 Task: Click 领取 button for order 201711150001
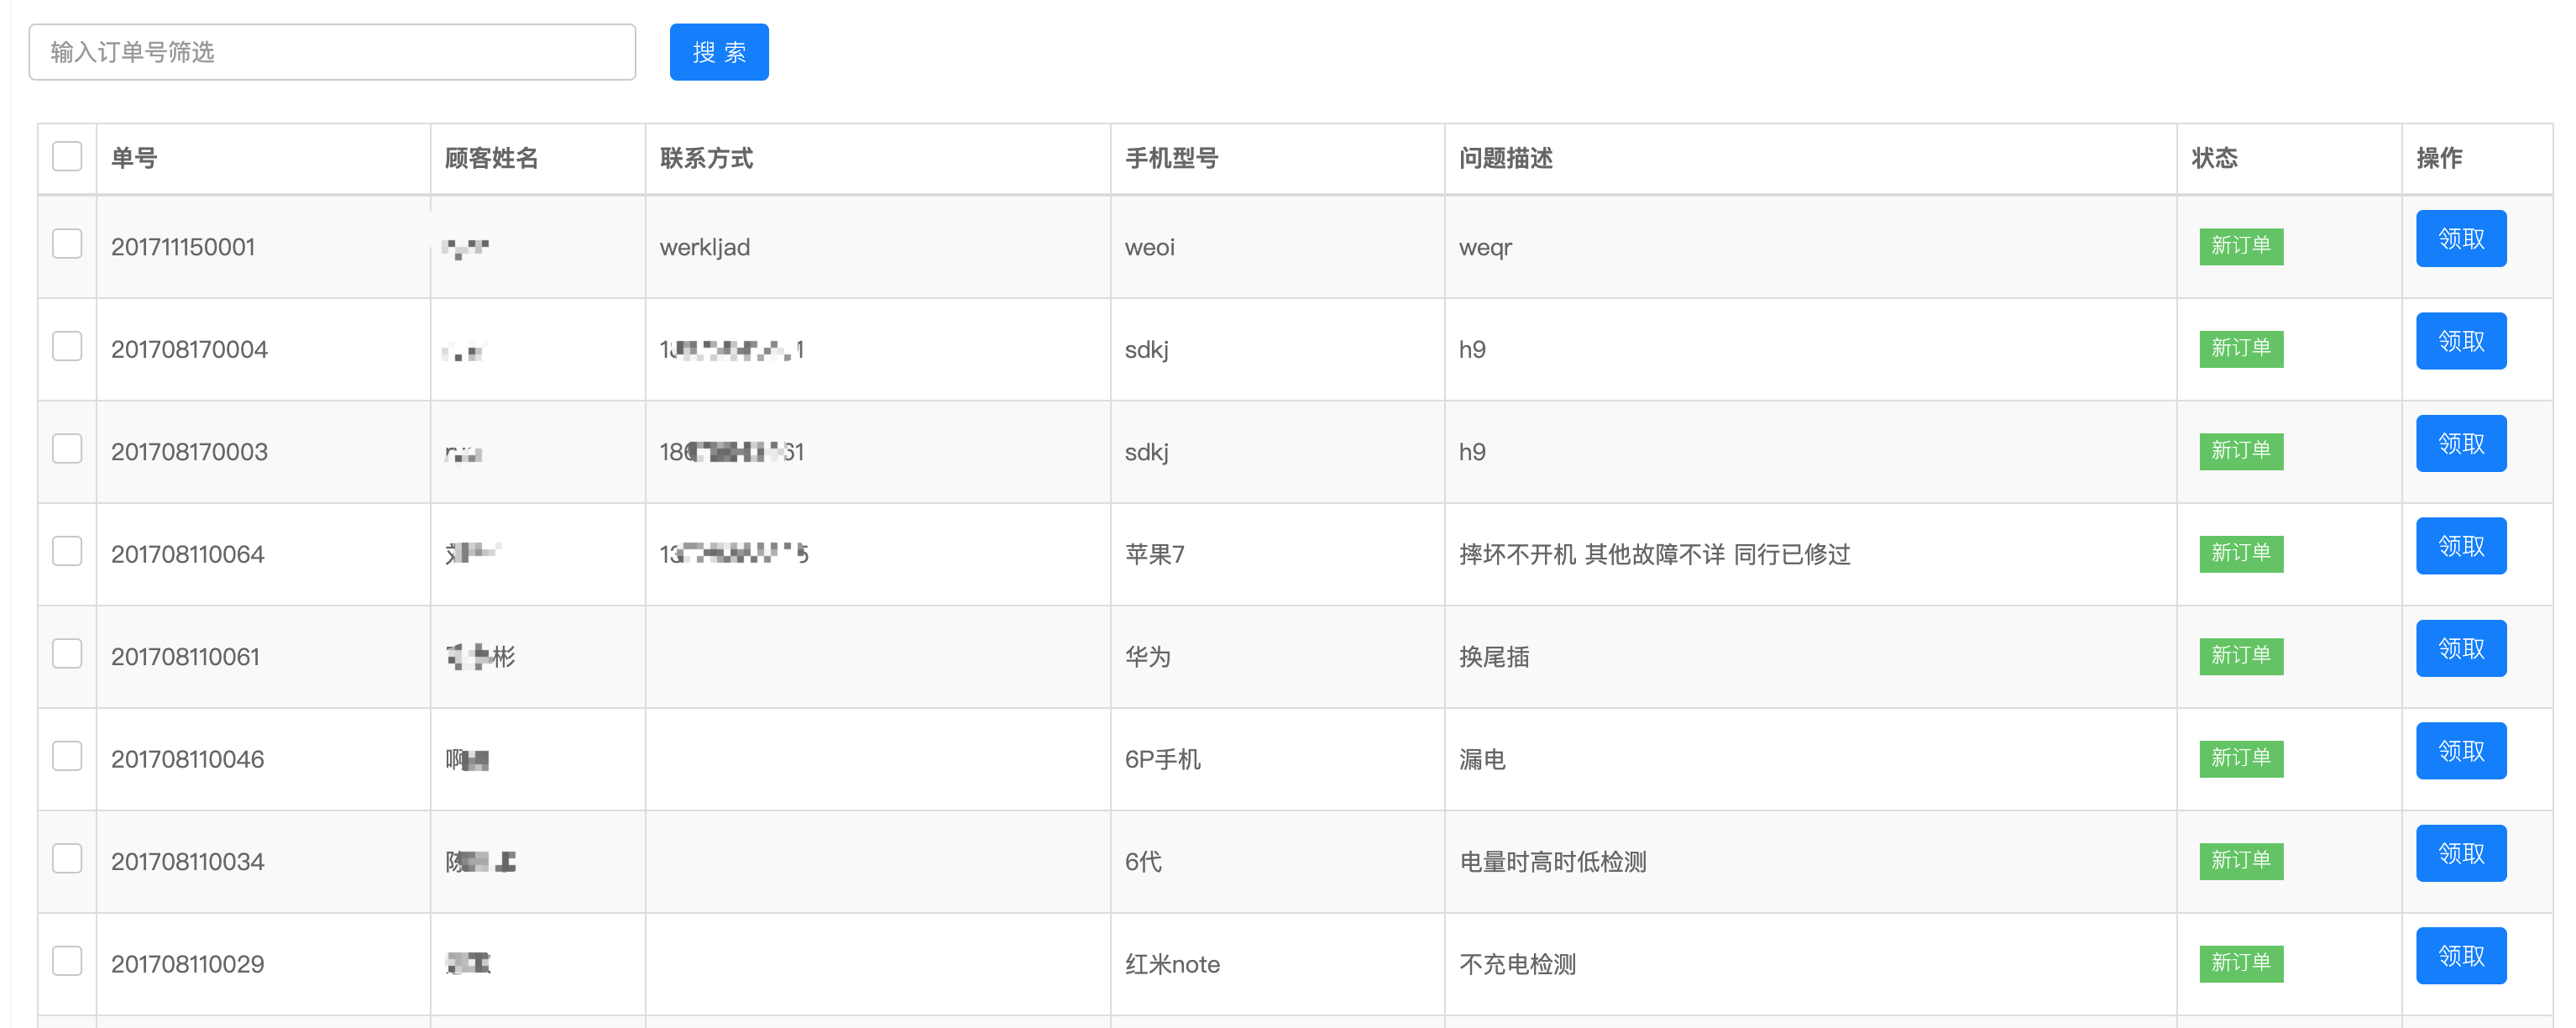click(2460, 238)
